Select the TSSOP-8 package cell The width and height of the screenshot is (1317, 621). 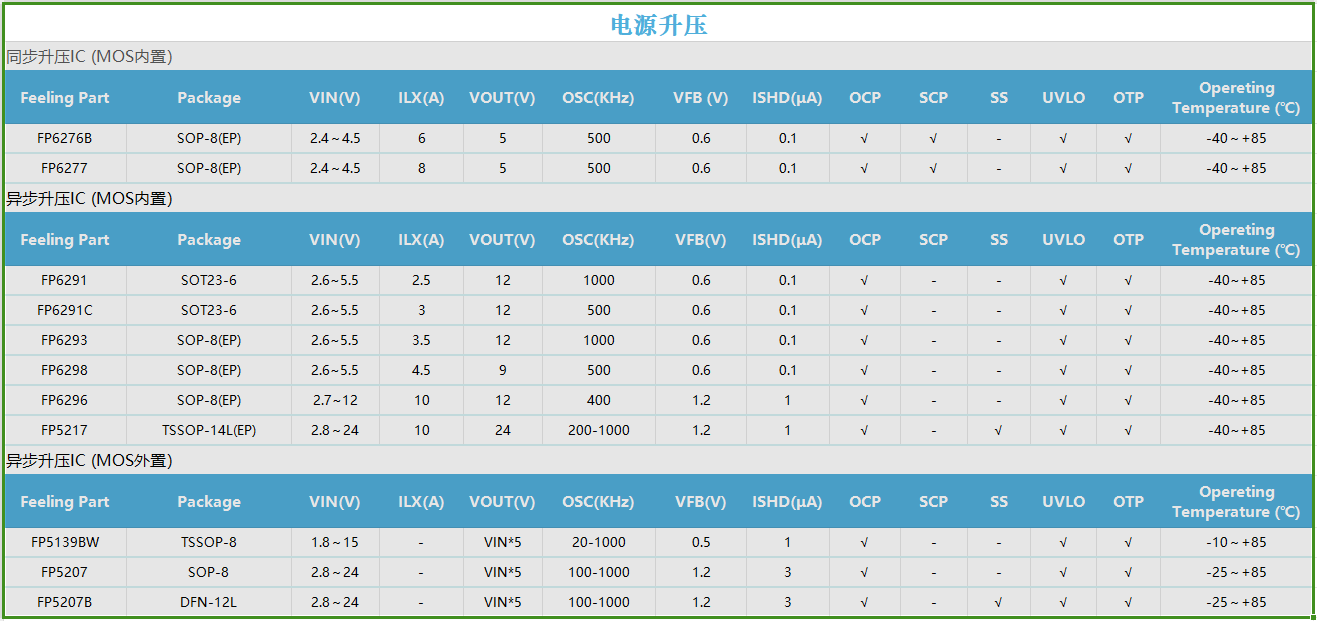pos(209,542)
